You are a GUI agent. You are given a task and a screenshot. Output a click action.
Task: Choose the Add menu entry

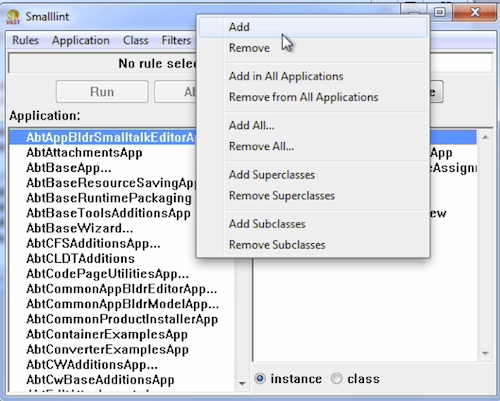[239, 27]
